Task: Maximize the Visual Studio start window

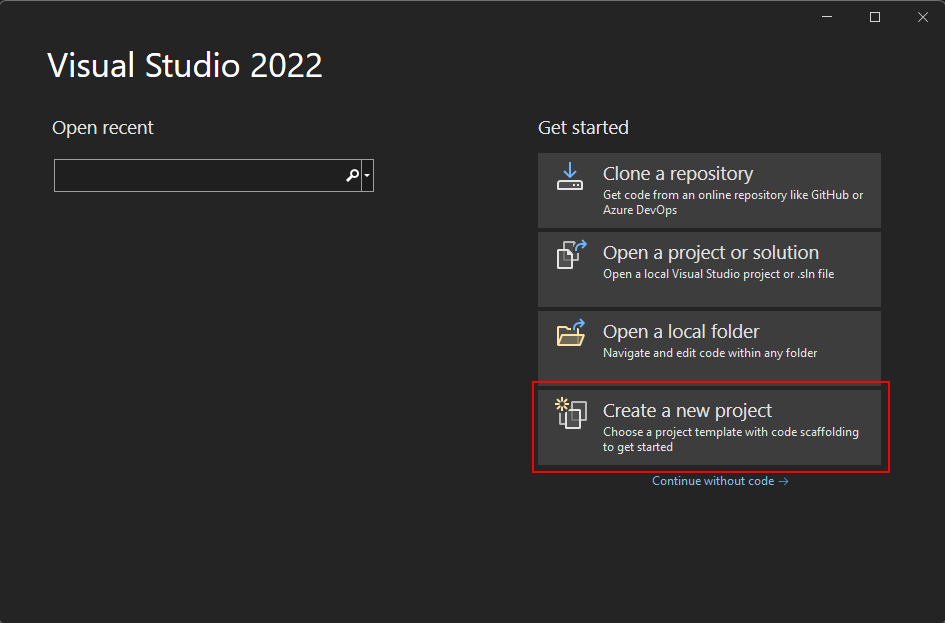Action: tap(875, 17)
